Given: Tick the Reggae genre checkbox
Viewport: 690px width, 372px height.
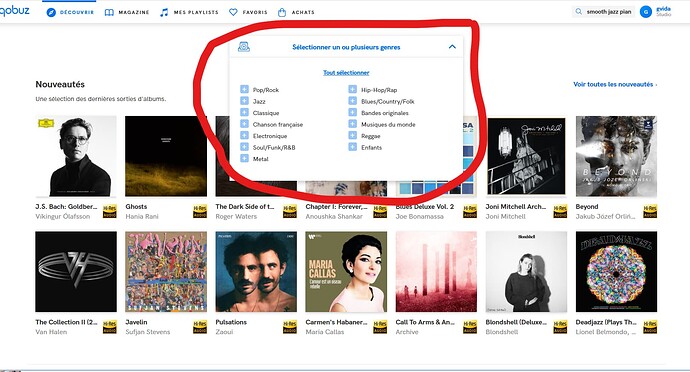Looking at the screenshot, I should (x=352, y=136).
